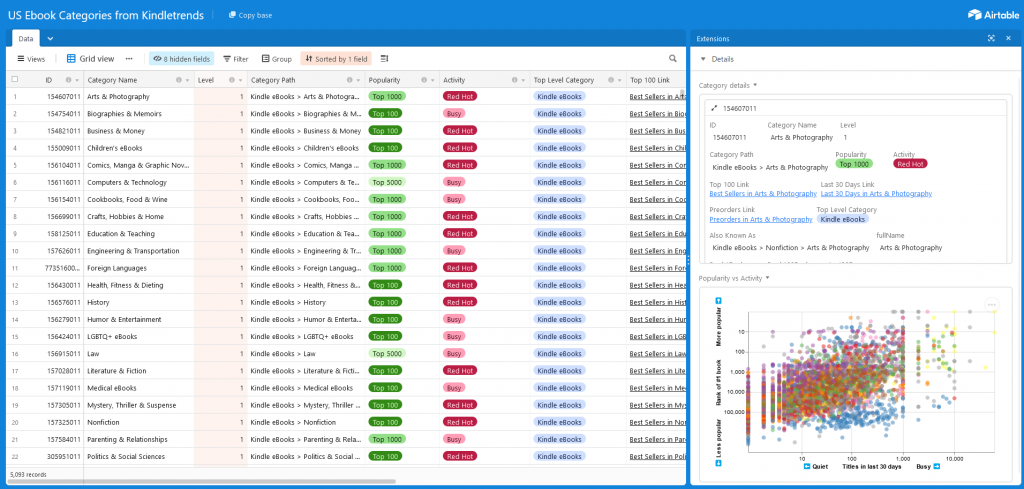This screenshot has height=489, width=1024.
Task: Open the Sorted by 1 field menu
Action: (x=336, y=59)
